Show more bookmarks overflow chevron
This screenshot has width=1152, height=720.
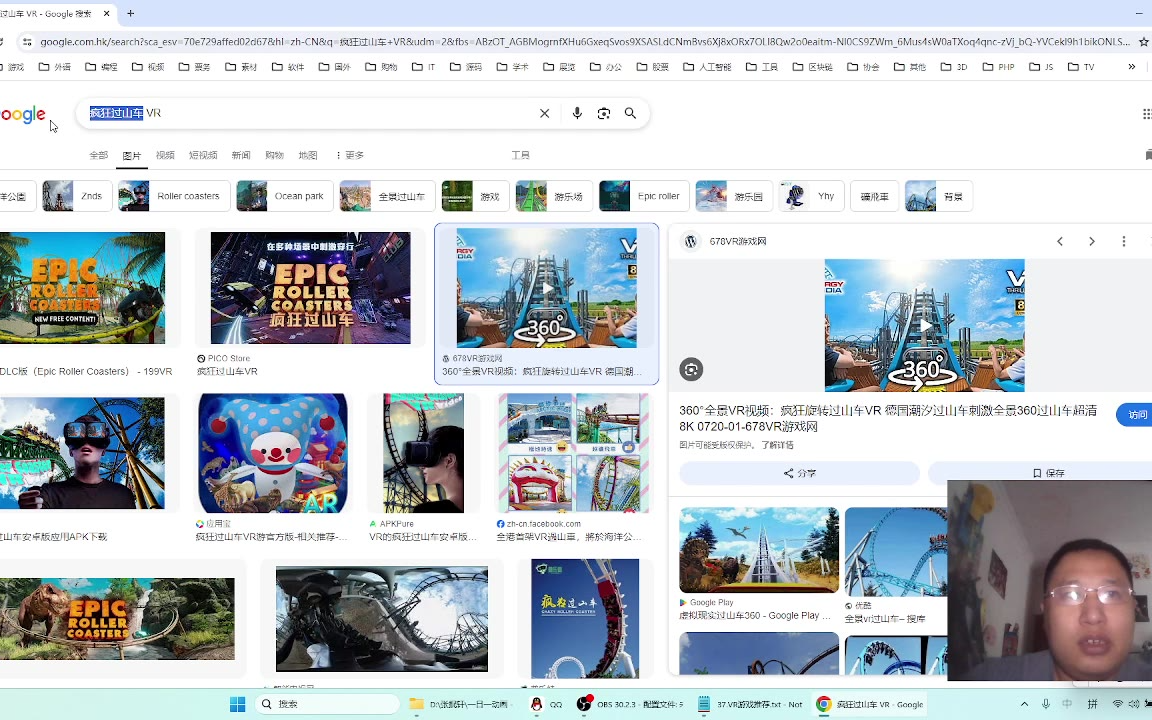coord(1131,67)
